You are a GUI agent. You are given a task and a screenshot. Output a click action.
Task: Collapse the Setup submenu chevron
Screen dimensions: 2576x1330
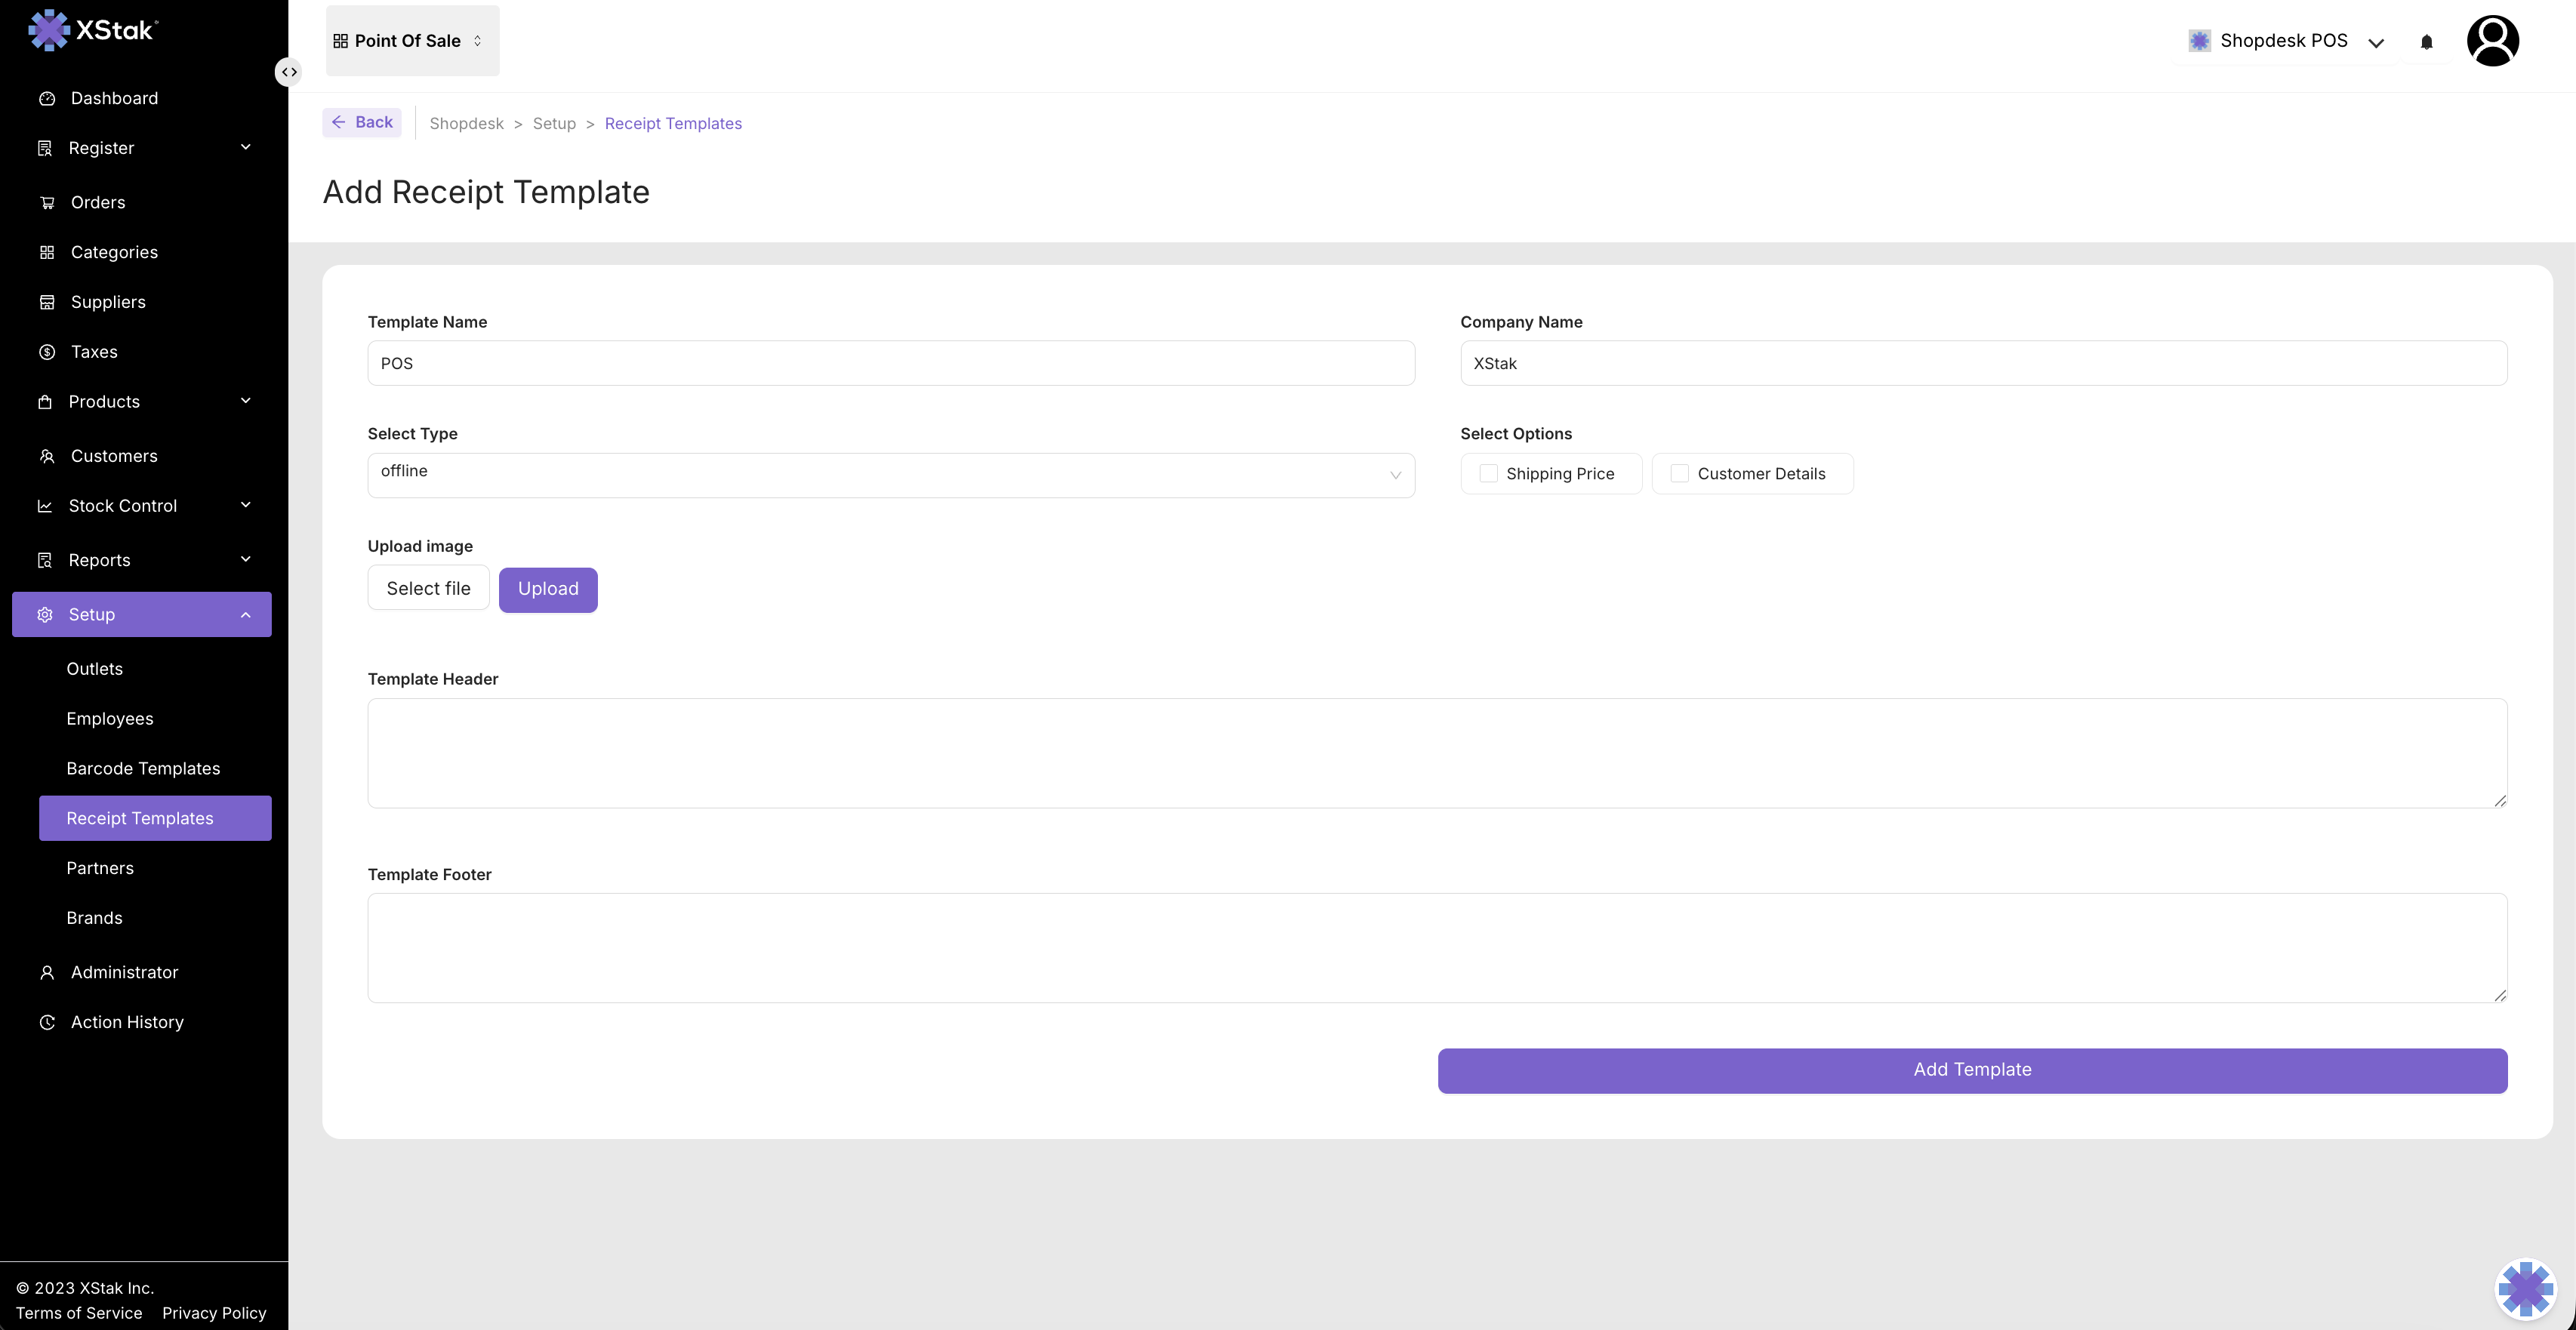(x=246, y=614)
